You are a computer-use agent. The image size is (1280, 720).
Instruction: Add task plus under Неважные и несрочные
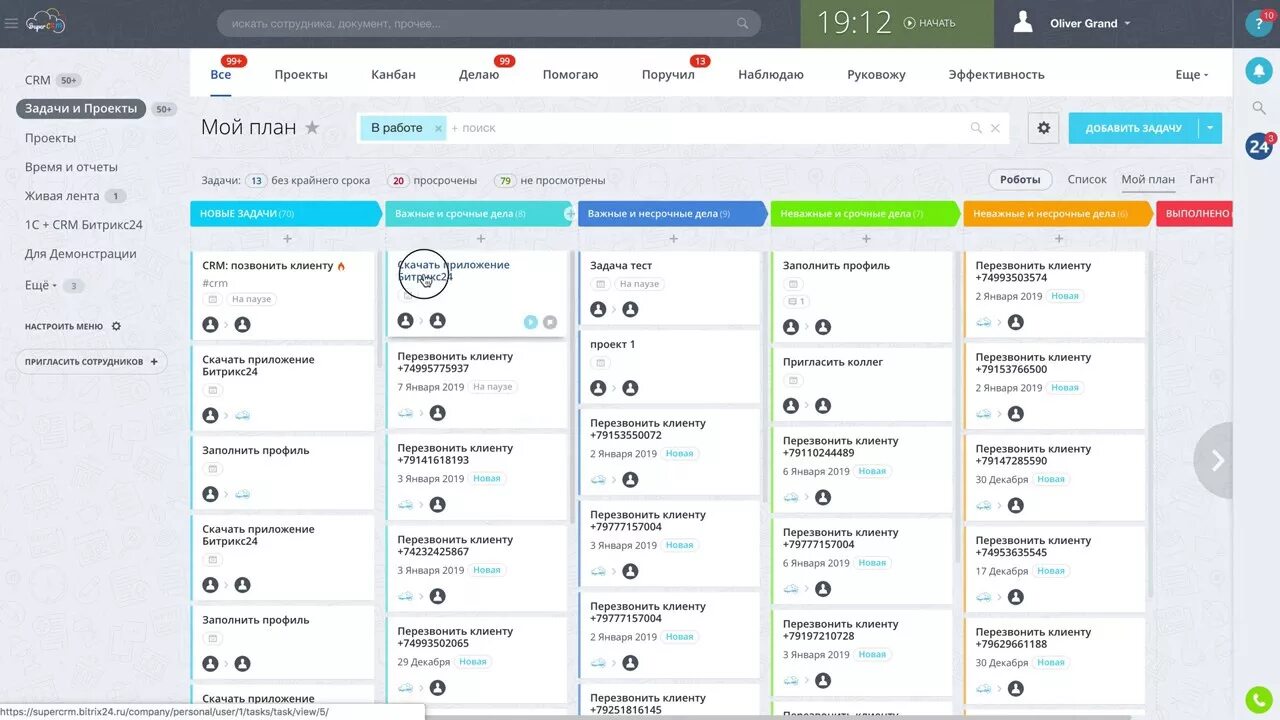click(1059, 239)
